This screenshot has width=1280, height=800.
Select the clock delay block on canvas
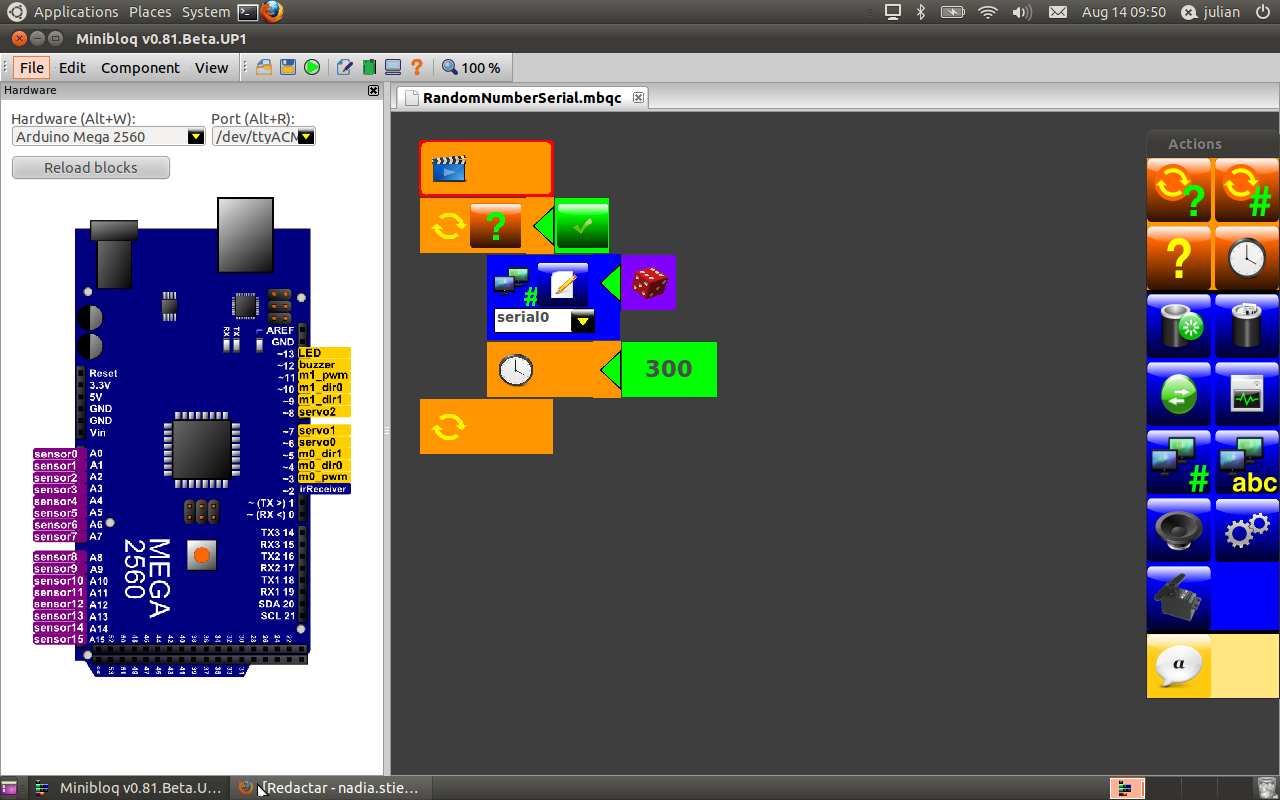tap(553, 369)
